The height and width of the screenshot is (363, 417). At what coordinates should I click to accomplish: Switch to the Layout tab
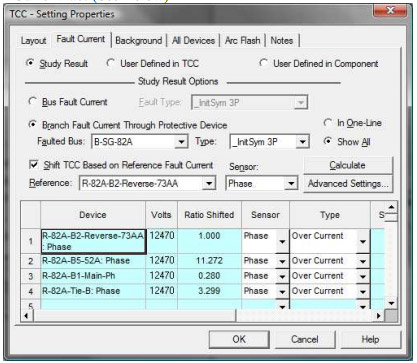pyautogui.click(x=33, y=41)
